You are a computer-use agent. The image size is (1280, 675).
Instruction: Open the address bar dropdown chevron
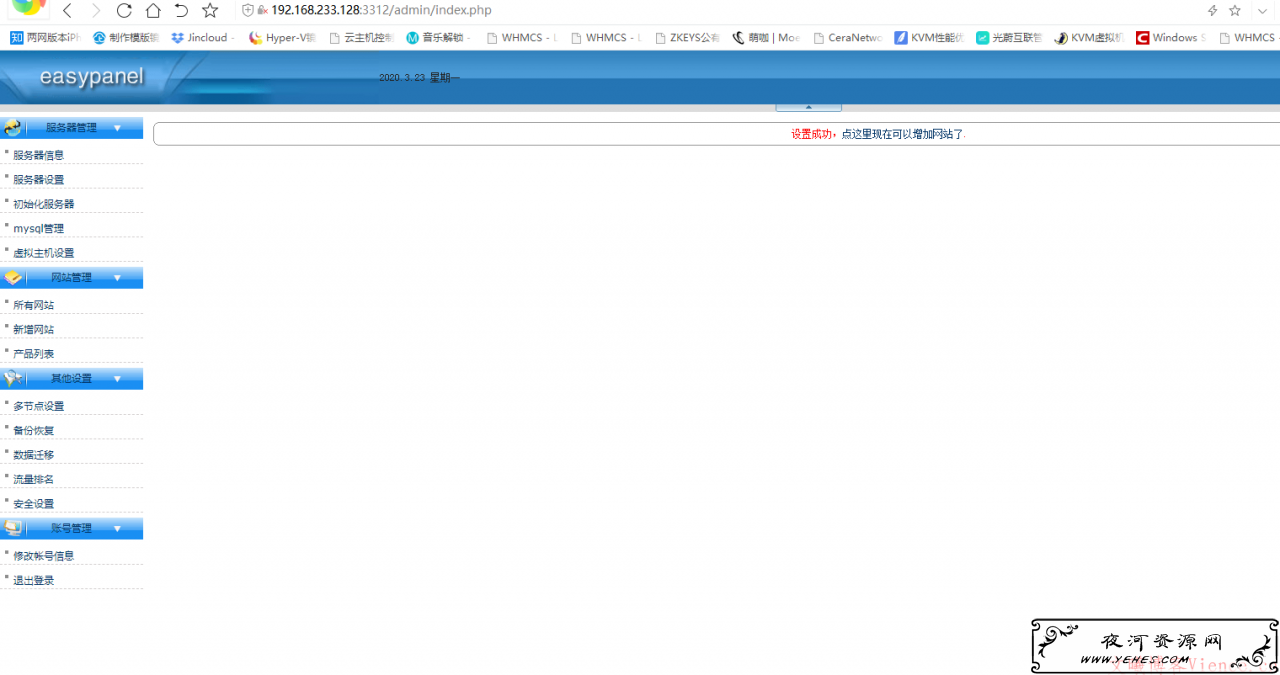(x=1263, y=10)
